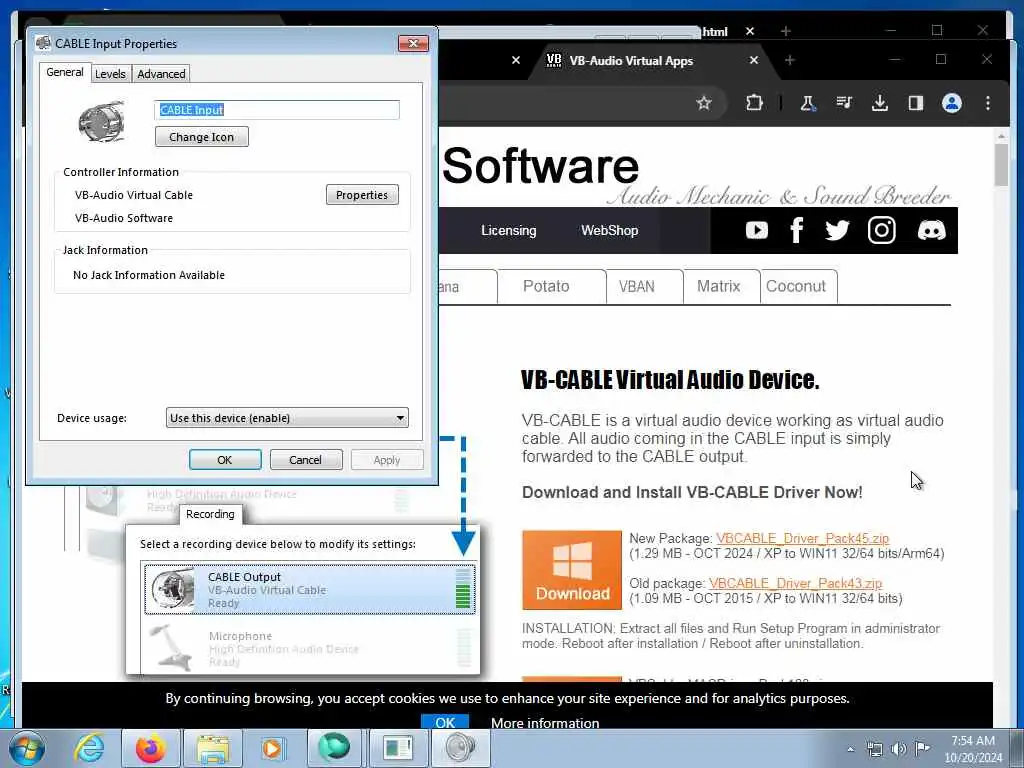Viewport: 1024px width, 768px height.
Task: Download VBCABLE_Driver_Pack45.zip link
Action: (802, 538)
